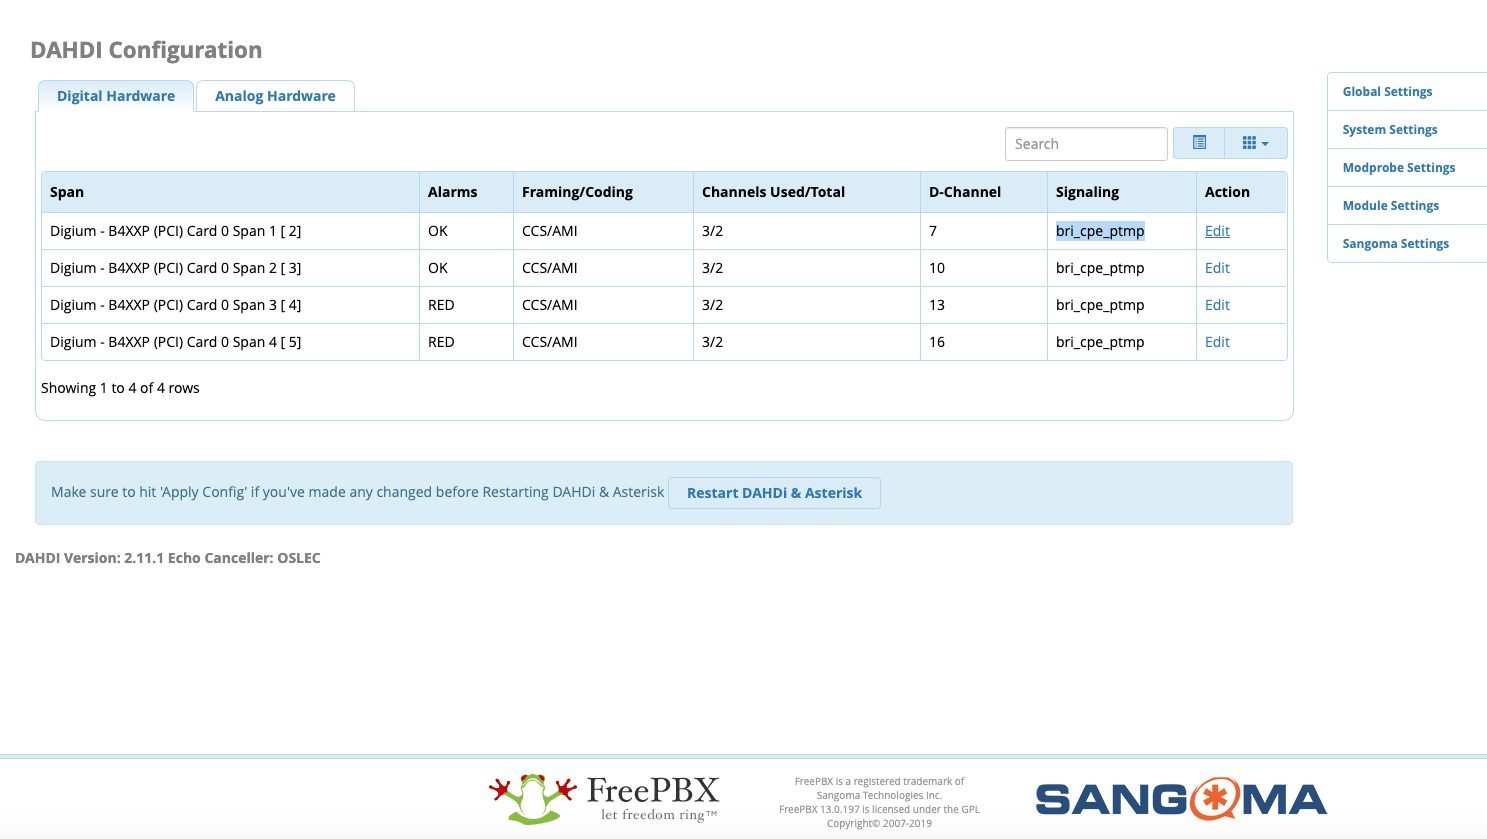
Task: Open System Settings from side menu
Action: (x=1389, y=130)
